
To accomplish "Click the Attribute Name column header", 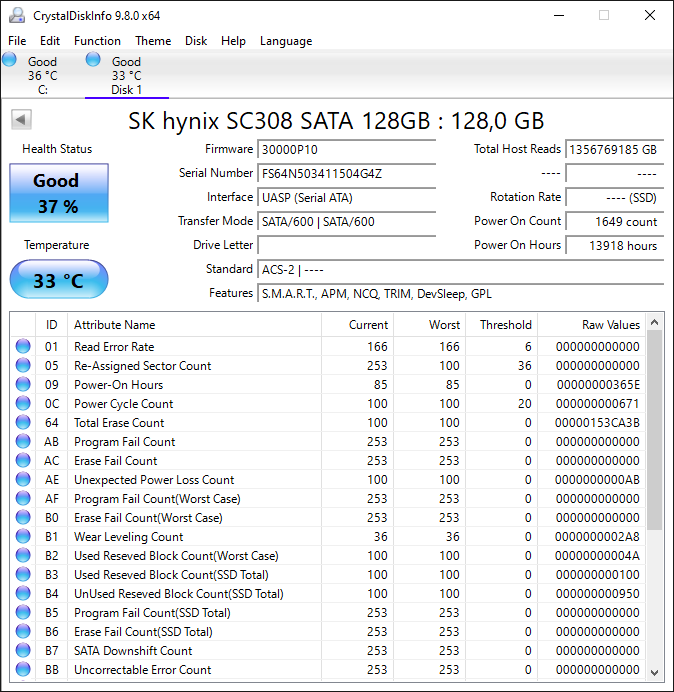I will tap(194, 325).
